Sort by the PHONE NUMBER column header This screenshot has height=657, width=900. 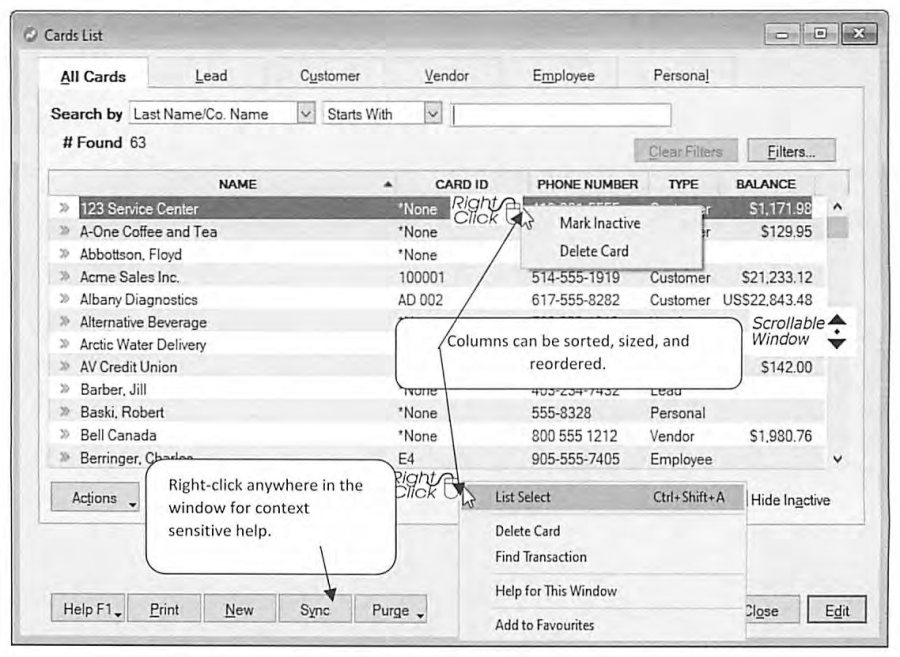click(587, 184)
